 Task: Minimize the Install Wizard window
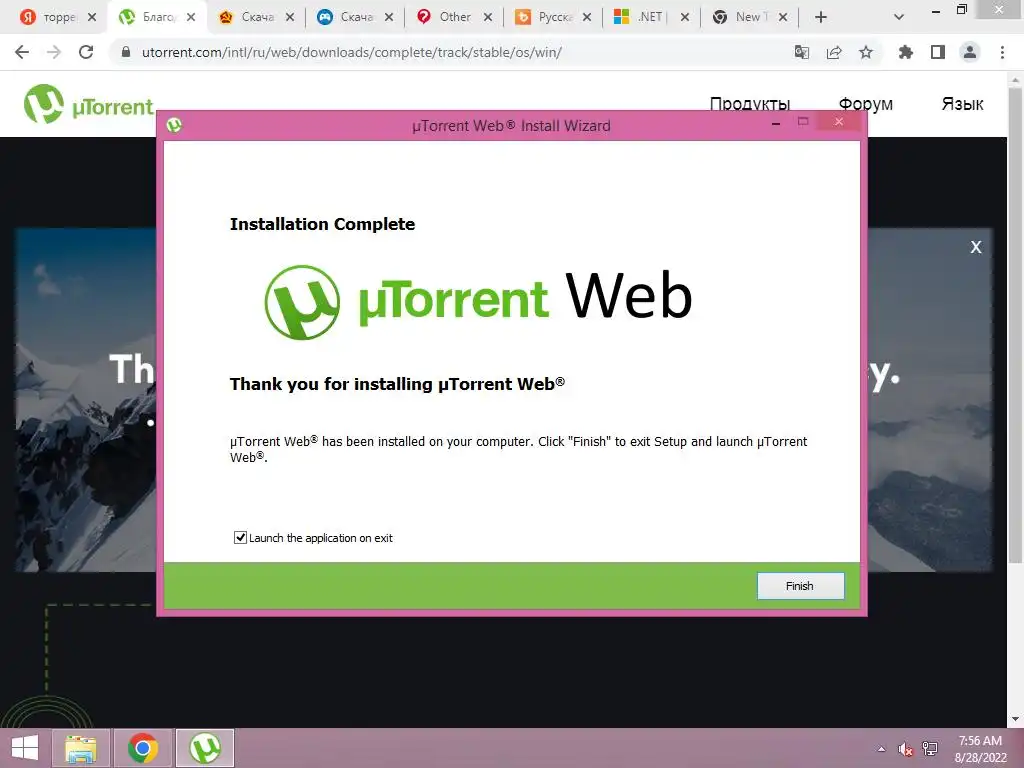coord(776,123)
